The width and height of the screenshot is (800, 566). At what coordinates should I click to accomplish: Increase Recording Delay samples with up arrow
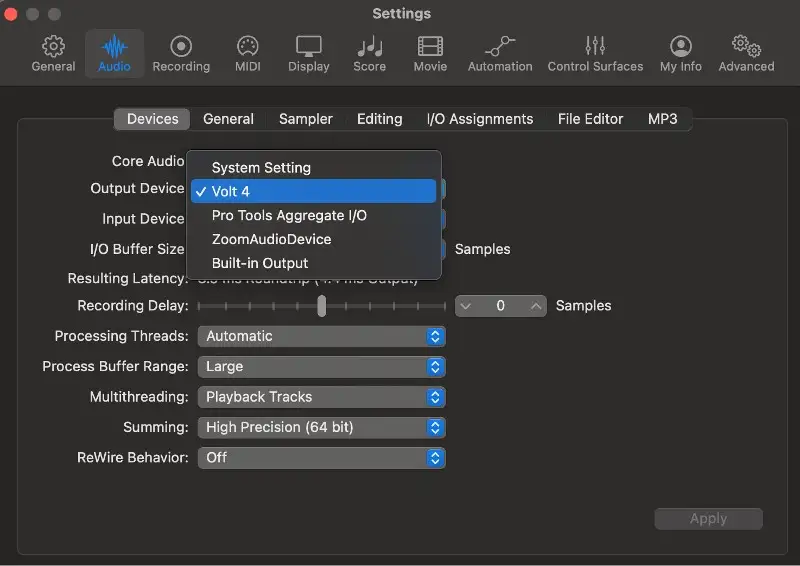[536, 306]
